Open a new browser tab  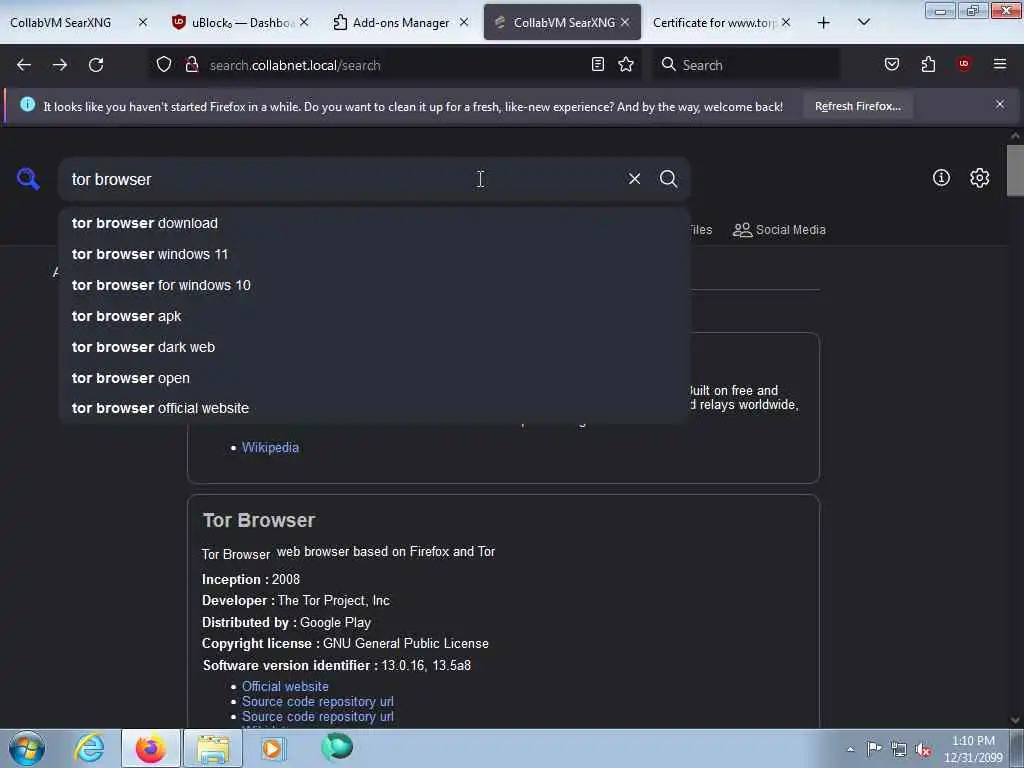coord(824,23)
